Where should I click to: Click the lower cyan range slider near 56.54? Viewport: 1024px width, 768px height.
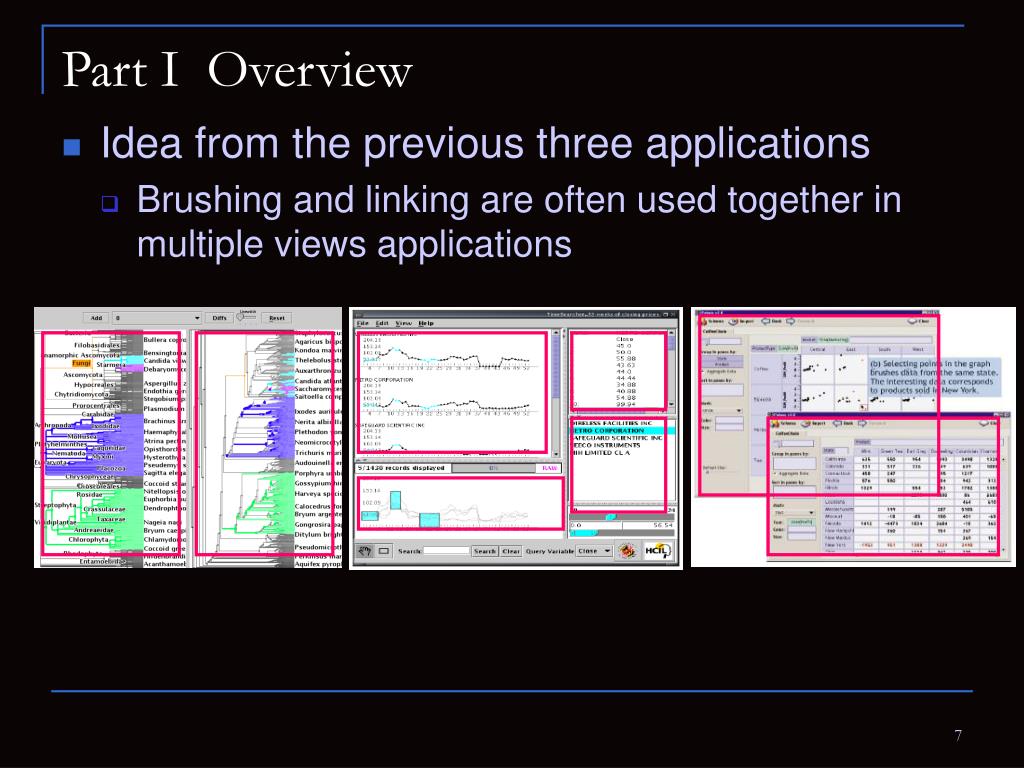(584, 533)
